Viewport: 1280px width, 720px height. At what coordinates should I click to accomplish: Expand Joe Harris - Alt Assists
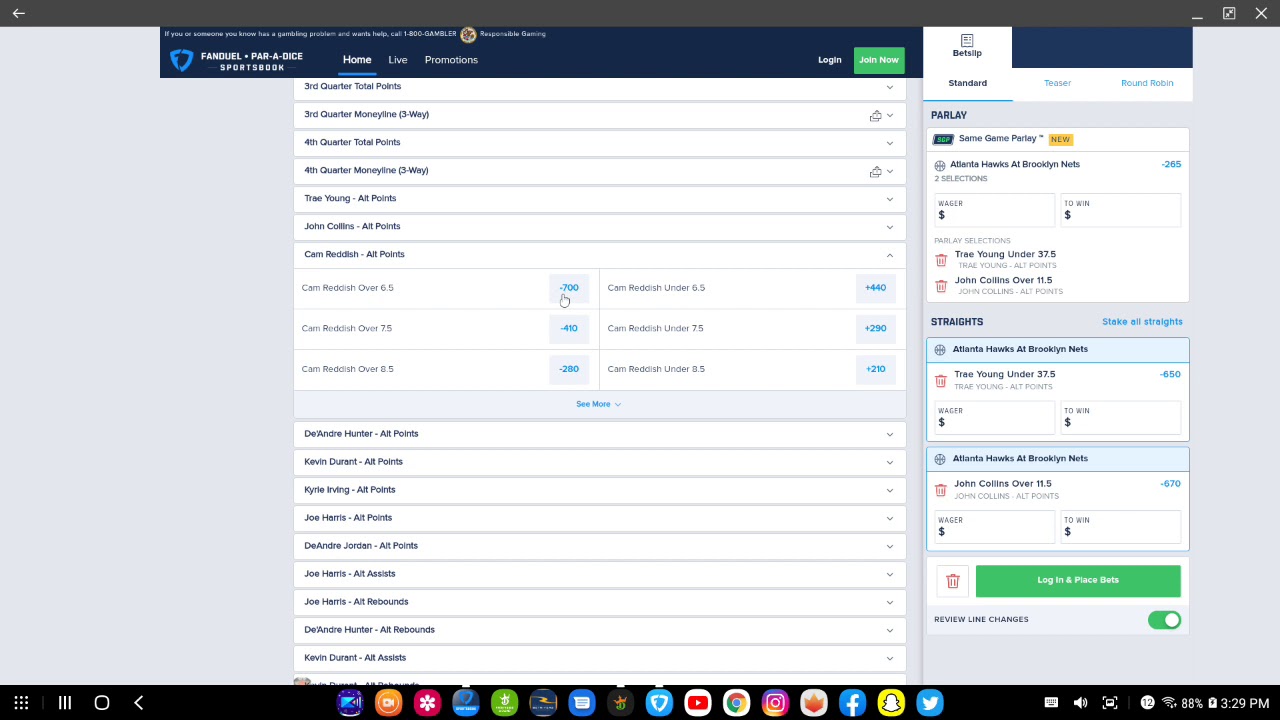[x=599, y=574]
